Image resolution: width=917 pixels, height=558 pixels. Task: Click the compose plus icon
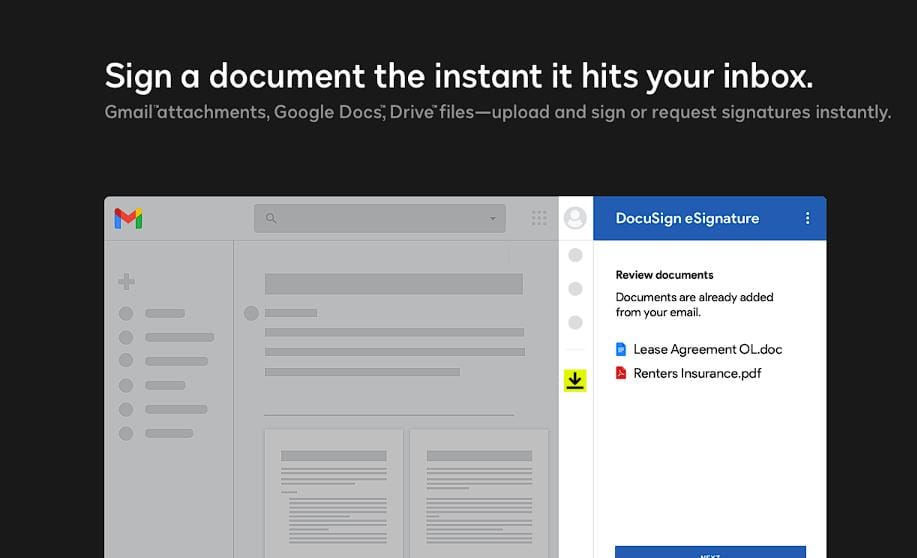126,282
